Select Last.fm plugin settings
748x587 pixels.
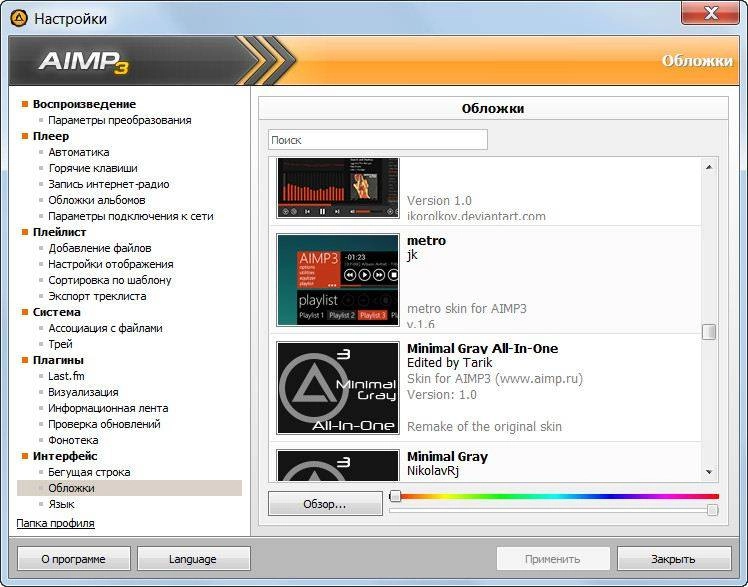point(66,376)
